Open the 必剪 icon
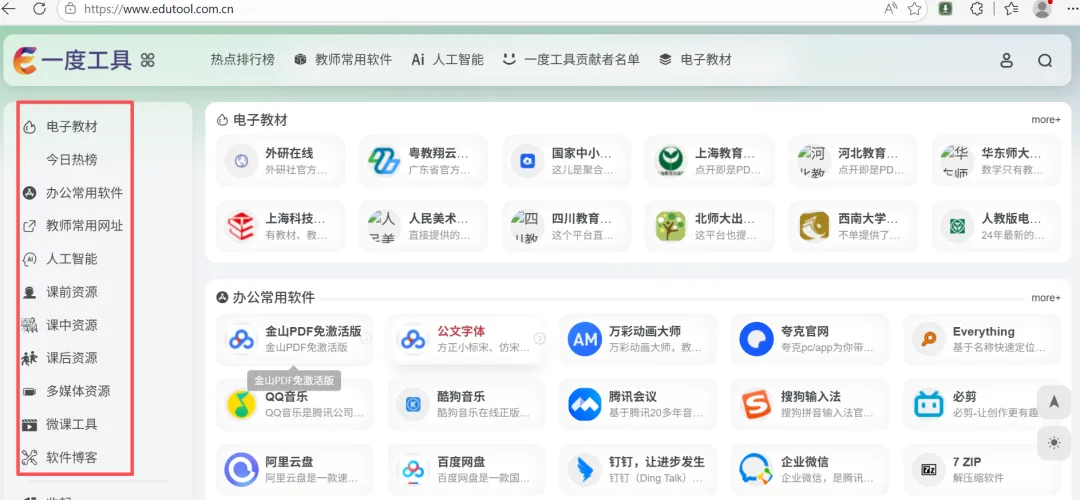The width and height of the screenshot is (1080, 500). (928, 404)
